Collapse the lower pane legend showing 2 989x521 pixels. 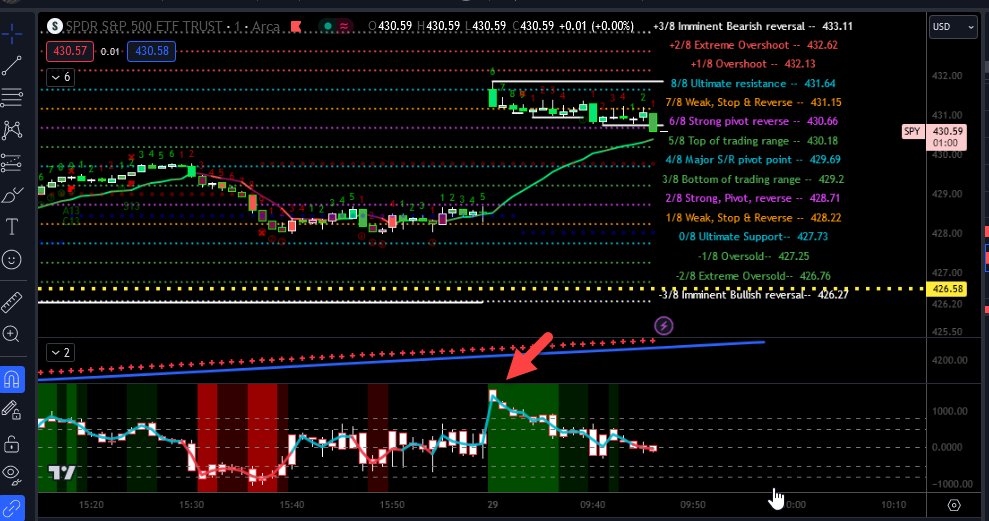tap(61, 352)
